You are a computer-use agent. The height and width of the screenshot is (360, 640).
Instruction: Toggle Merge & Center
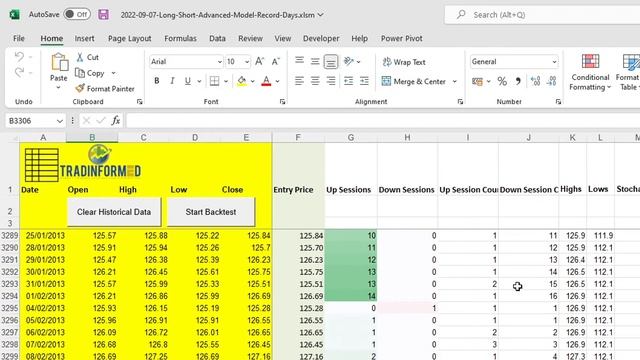point(414,81)
